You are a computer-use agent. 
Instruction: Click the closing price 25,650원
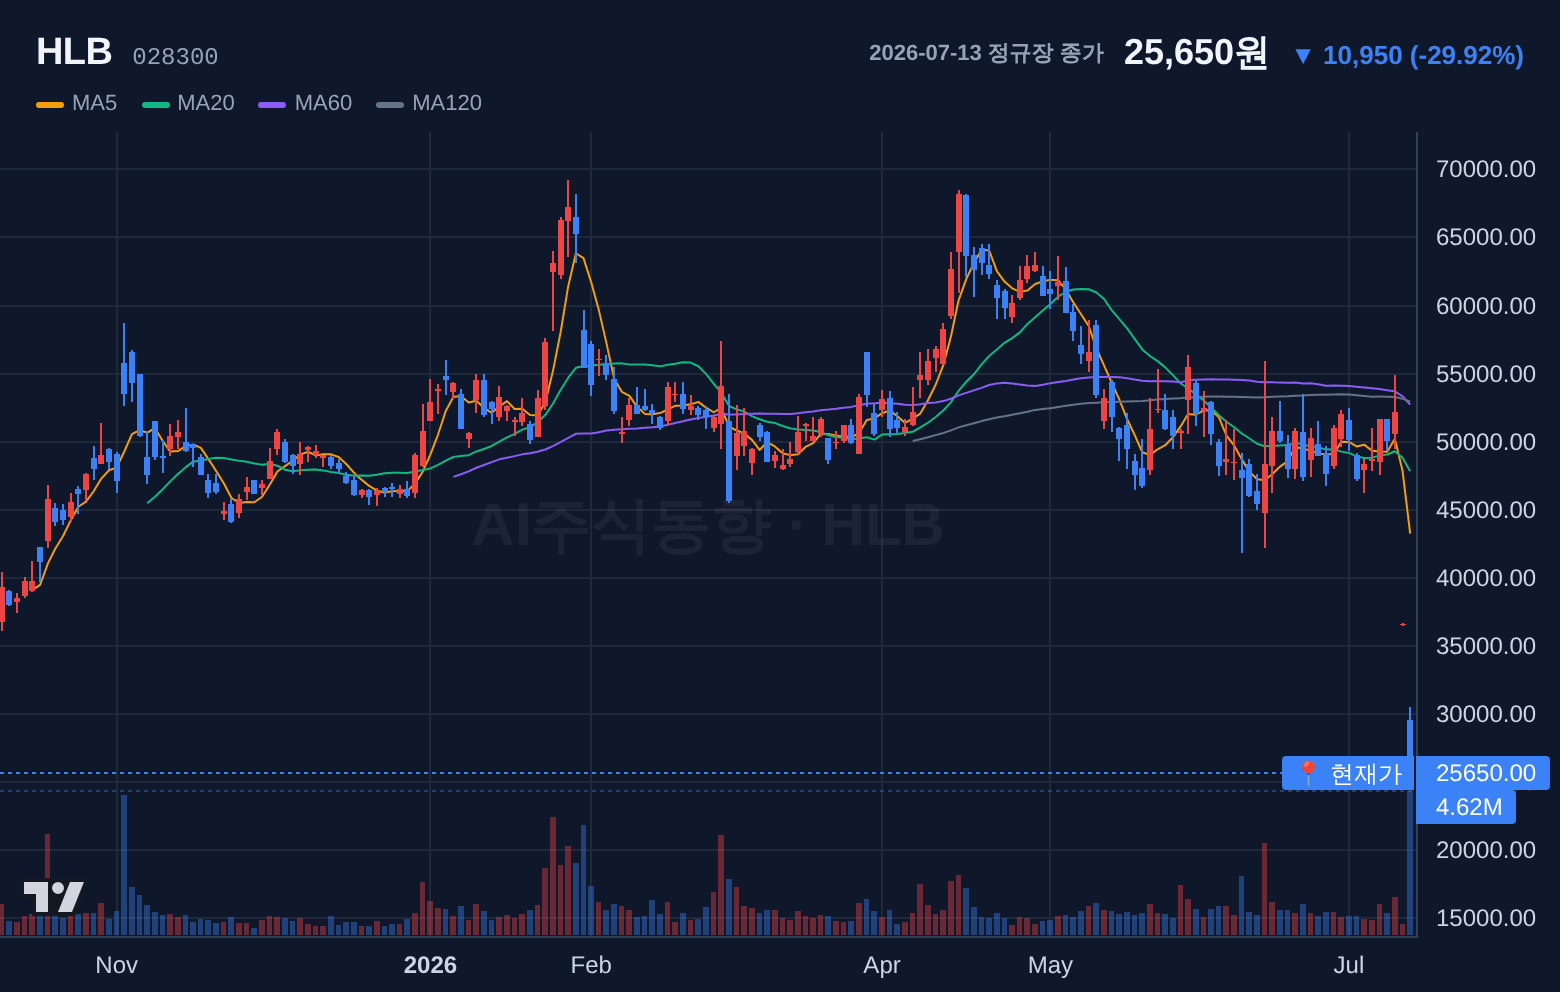click(1196, 52)
